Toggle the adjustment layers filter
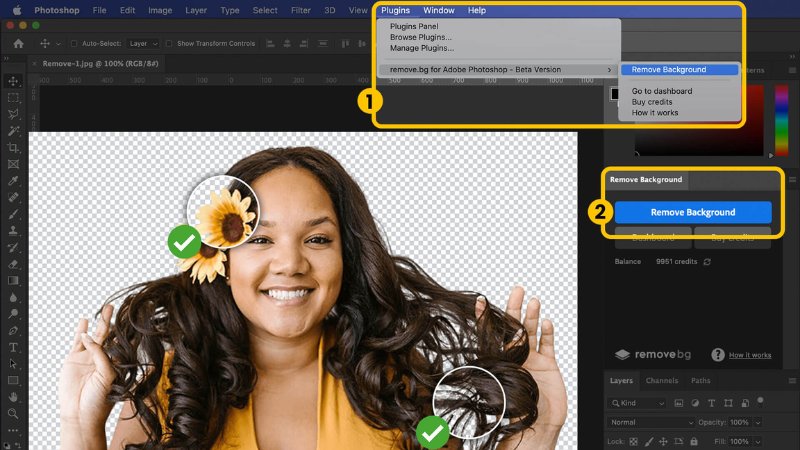The image size is (800, 450). (x=695, y=403)
